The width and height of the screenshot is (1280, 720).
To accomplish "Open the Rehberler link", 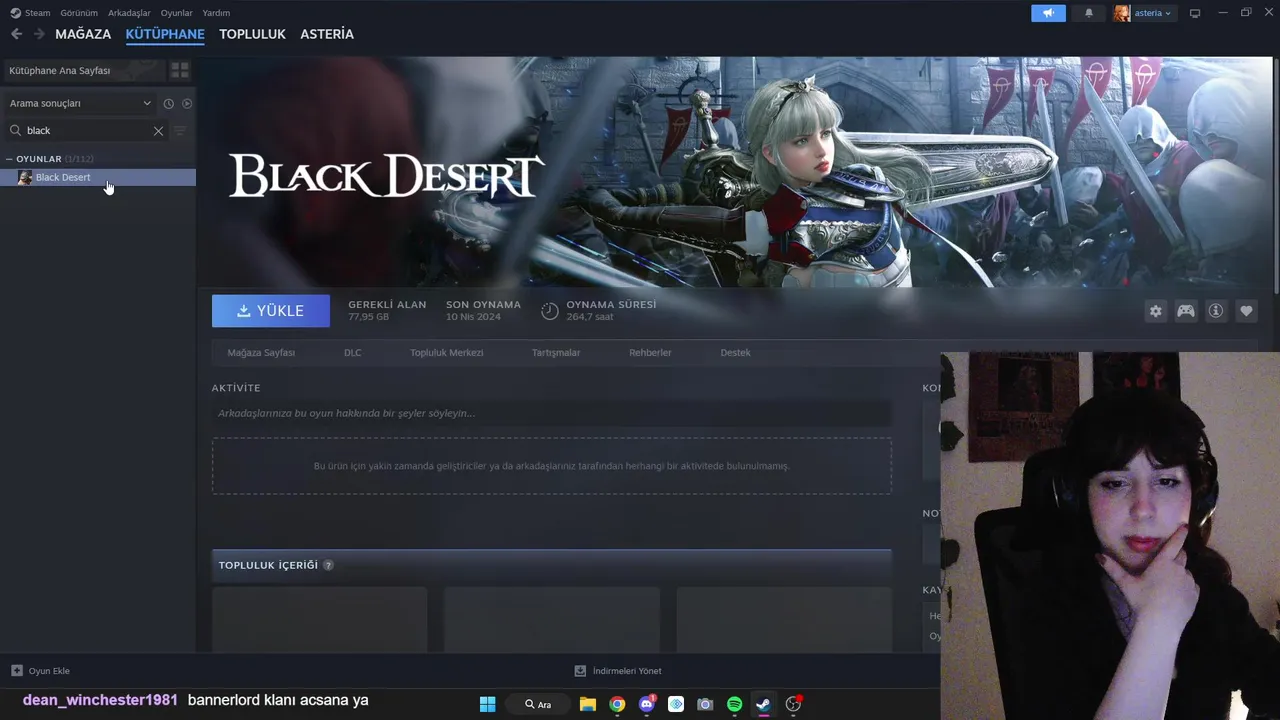I will tap(650, 353).
